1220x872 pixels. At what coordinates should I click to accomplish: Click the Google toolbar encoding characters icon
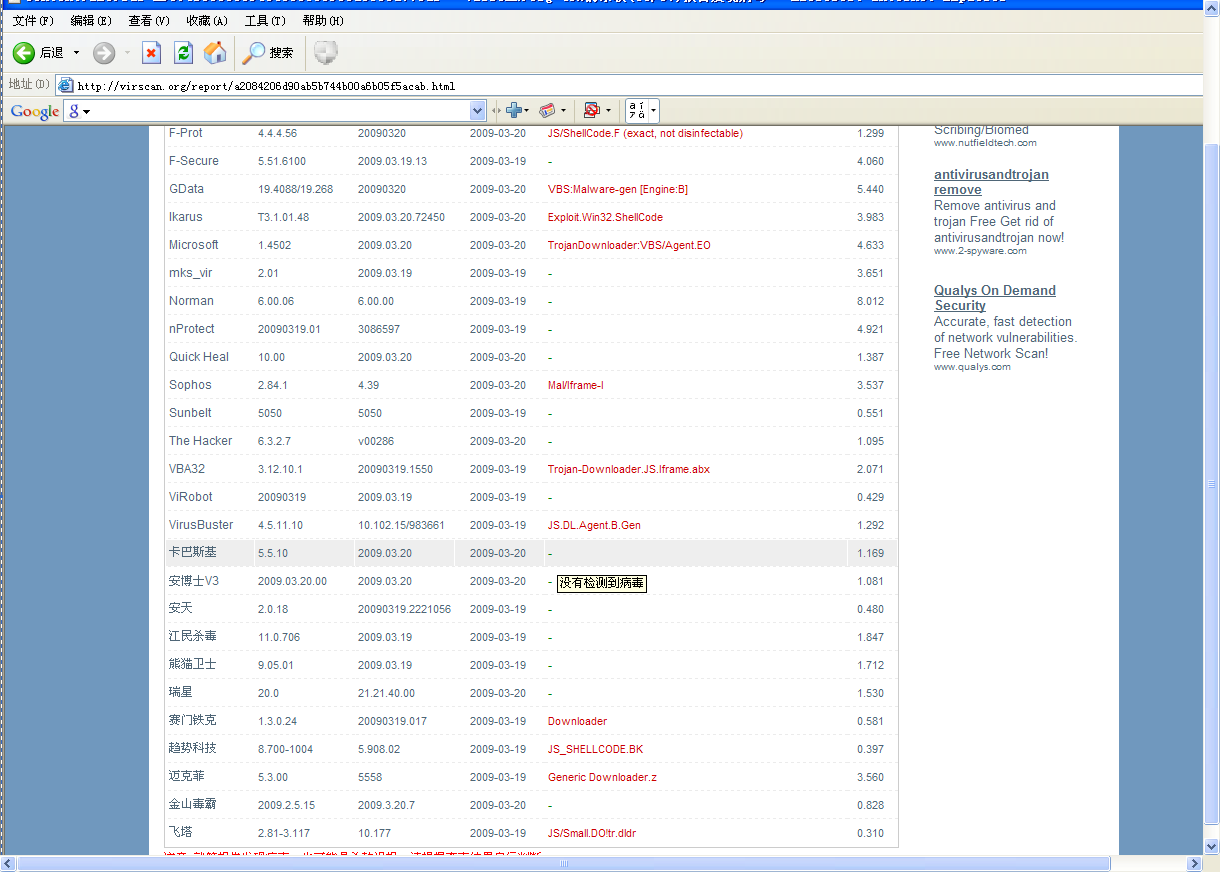pos(636,111)
